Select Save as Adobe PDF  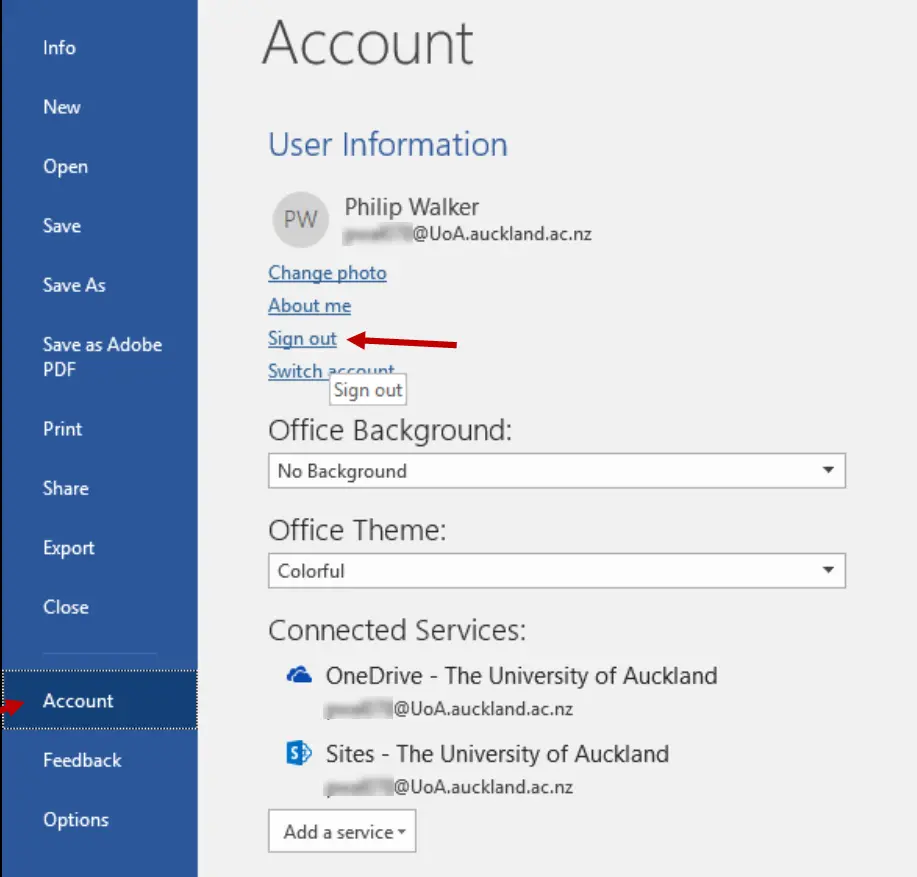click(x=100, y=357)
